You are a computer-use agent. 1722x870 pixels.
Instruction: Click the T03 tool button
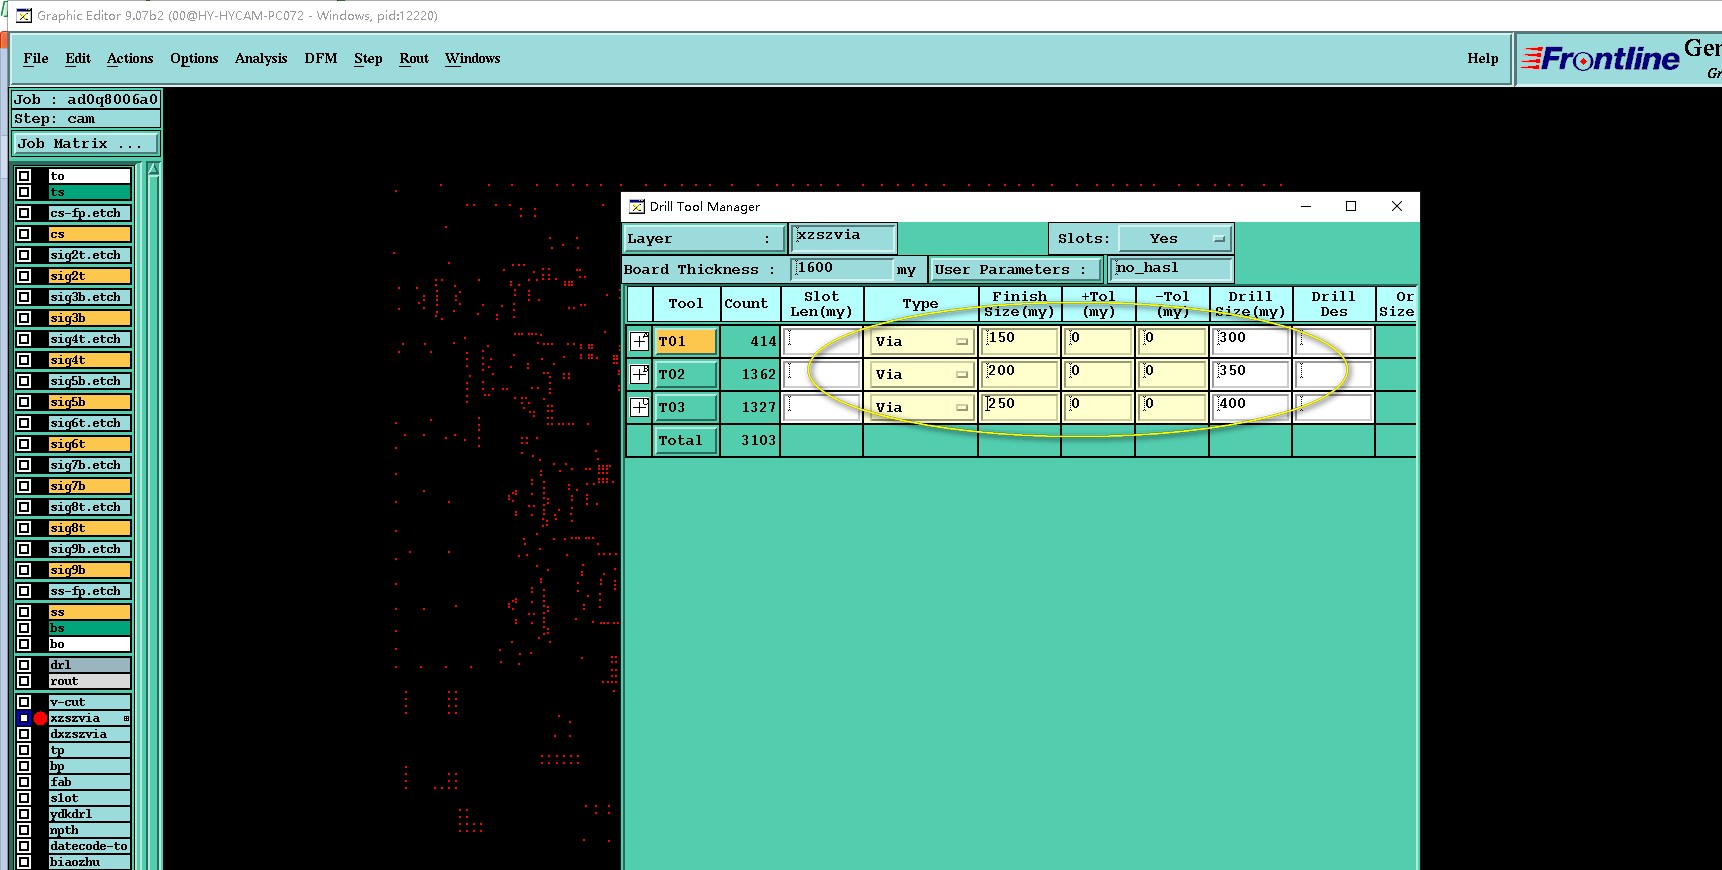686,407
